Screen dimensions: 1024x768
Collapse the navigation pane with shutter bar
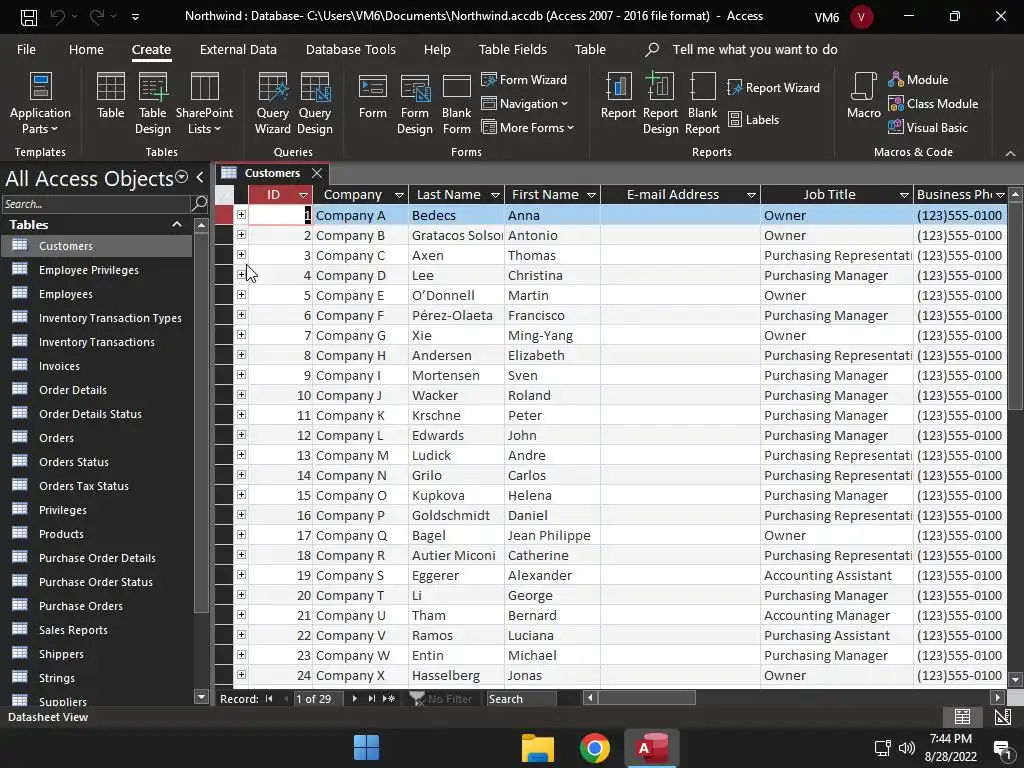click(200, 177)
